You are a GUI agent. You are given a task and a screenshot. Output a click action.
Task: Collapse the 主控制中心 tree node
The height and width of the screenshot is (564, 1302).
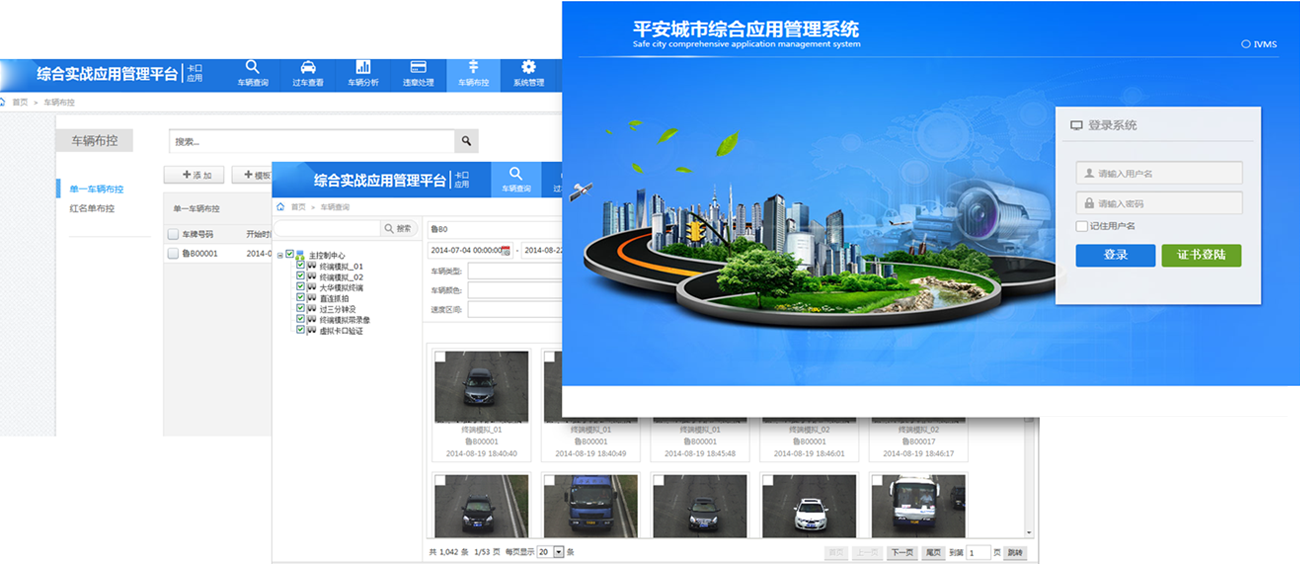point(280,255)
